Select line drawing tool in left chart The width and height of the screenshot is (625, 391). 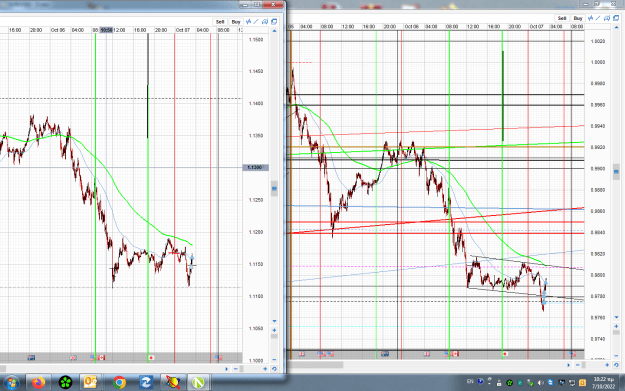point(256,22)
